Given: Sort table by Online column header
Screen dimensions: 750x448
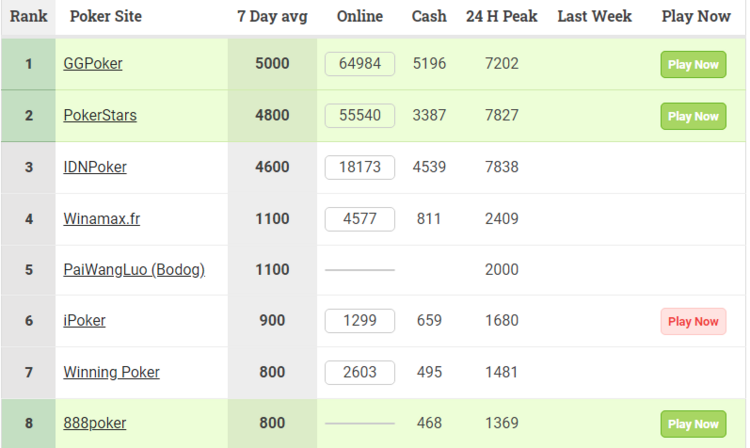Looking at the screenshot, I should (360, 17).
